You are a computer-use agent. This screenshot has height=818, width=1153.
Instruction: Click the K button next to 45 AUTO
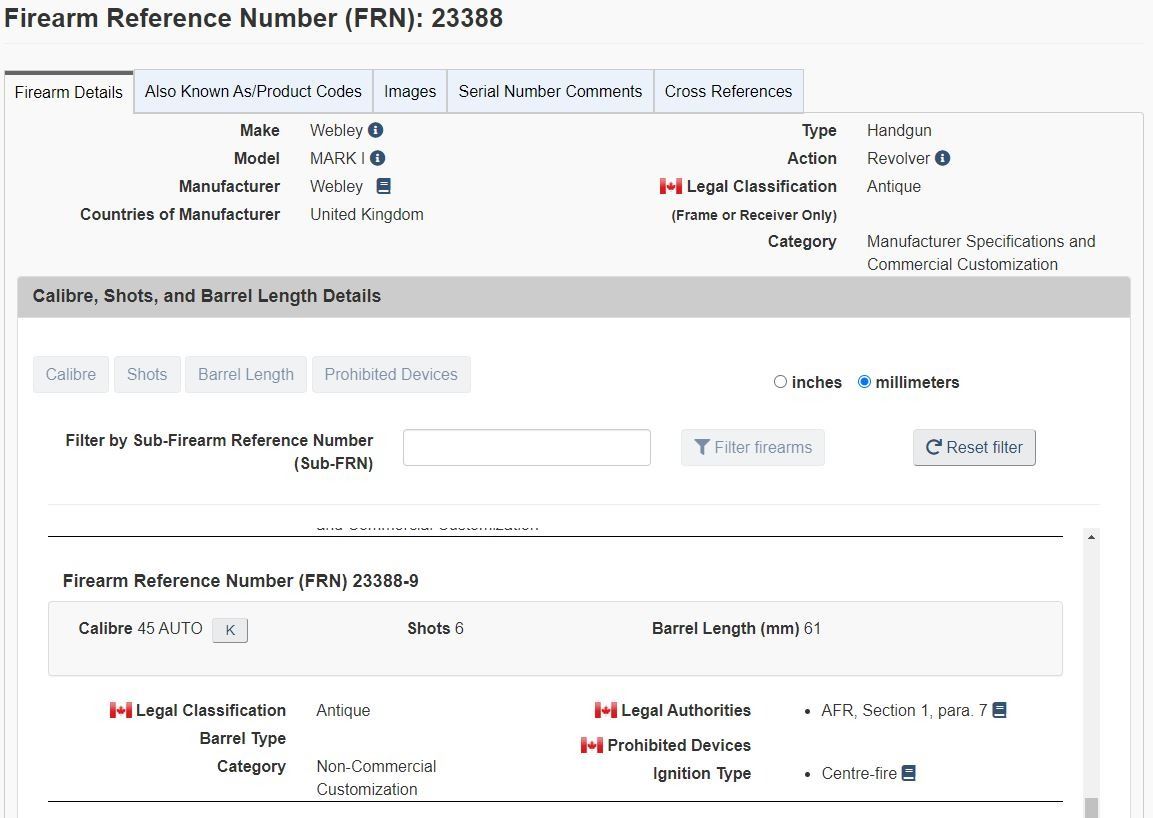click(230, 630)
